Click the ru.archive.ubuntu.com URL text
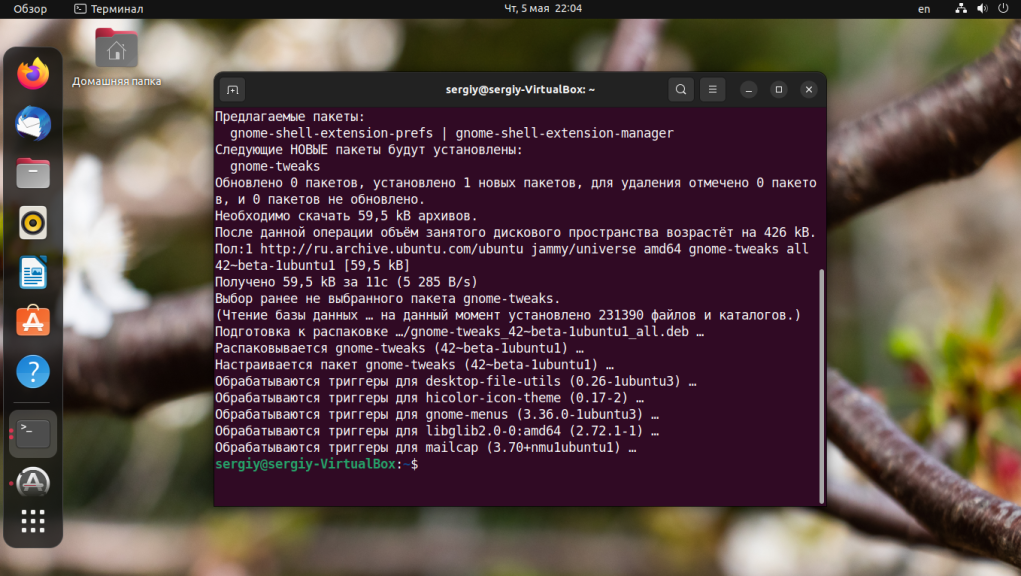The height and width of the screenshot is (576, 1021). (391, 249)
